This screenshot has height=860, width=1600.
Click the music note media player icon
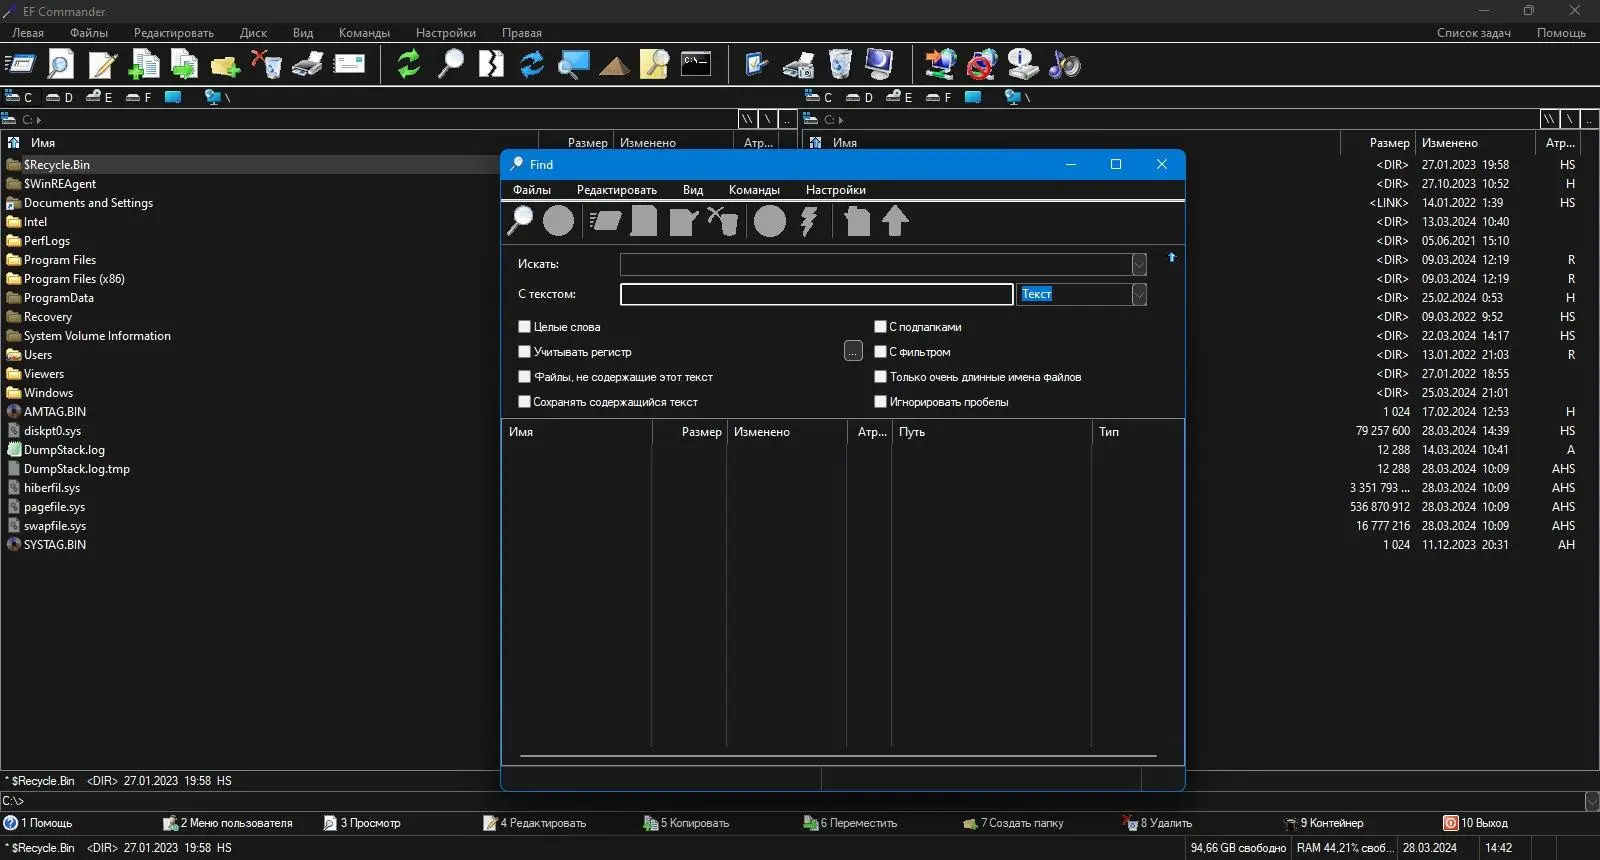(1065, 65)
